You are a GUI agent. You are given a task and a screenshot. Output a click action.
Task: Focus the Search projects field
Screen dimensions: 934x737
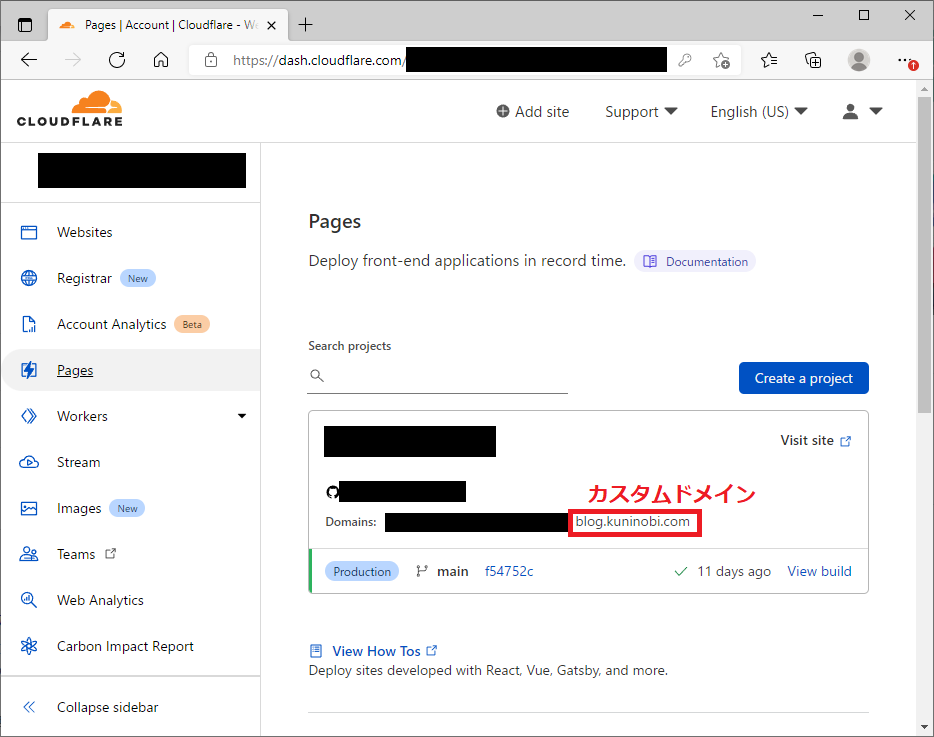coord(437,375)
